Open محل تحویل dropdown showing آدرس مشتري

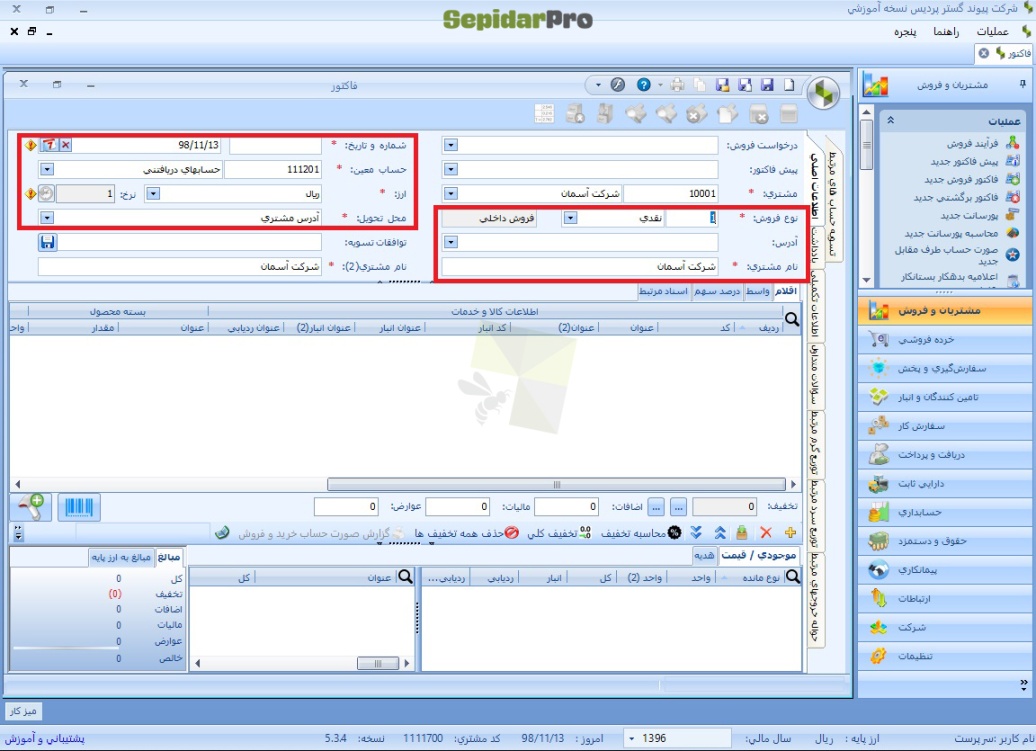coord(46,217)
